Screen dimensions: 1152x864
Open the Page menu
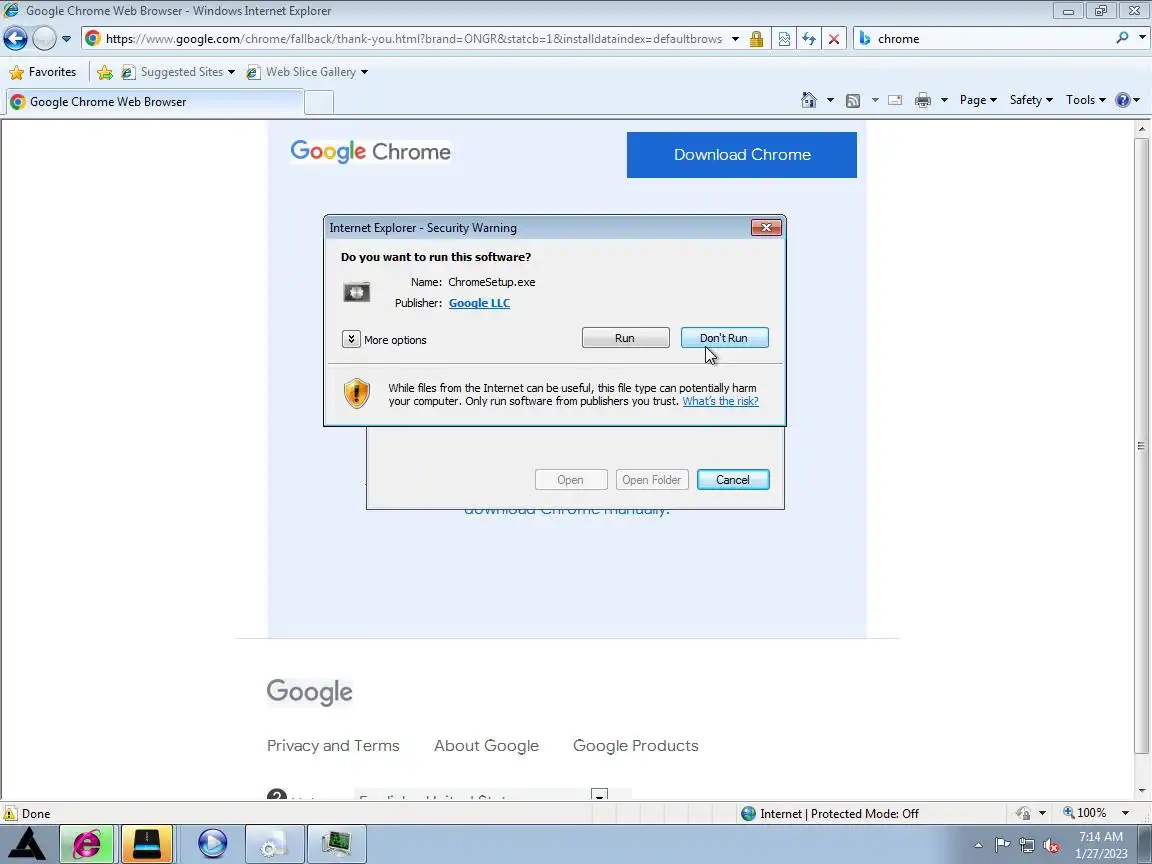click(x=978, y=100)
